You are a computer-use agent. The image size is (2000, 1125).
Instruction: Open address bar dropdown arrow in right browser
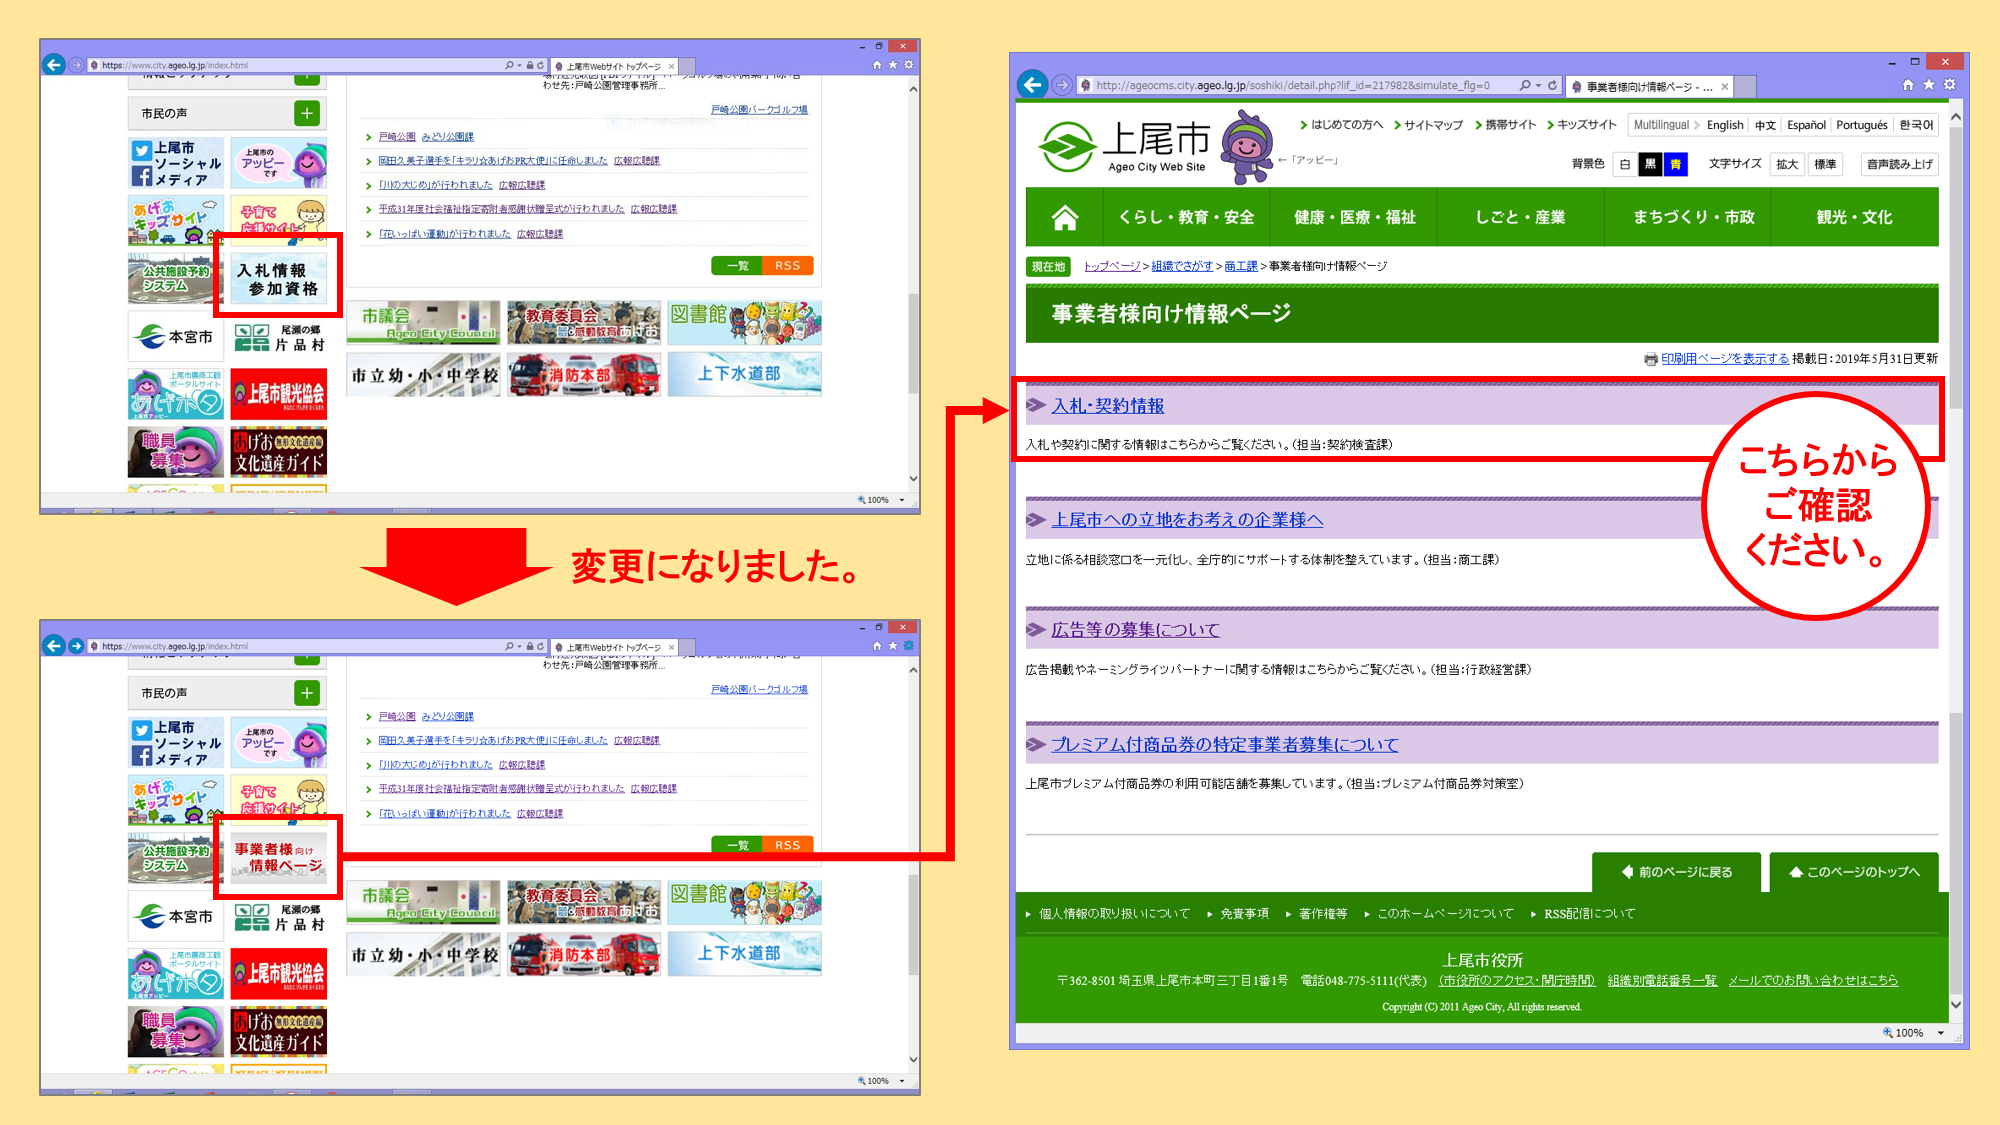click(1539, 85)
